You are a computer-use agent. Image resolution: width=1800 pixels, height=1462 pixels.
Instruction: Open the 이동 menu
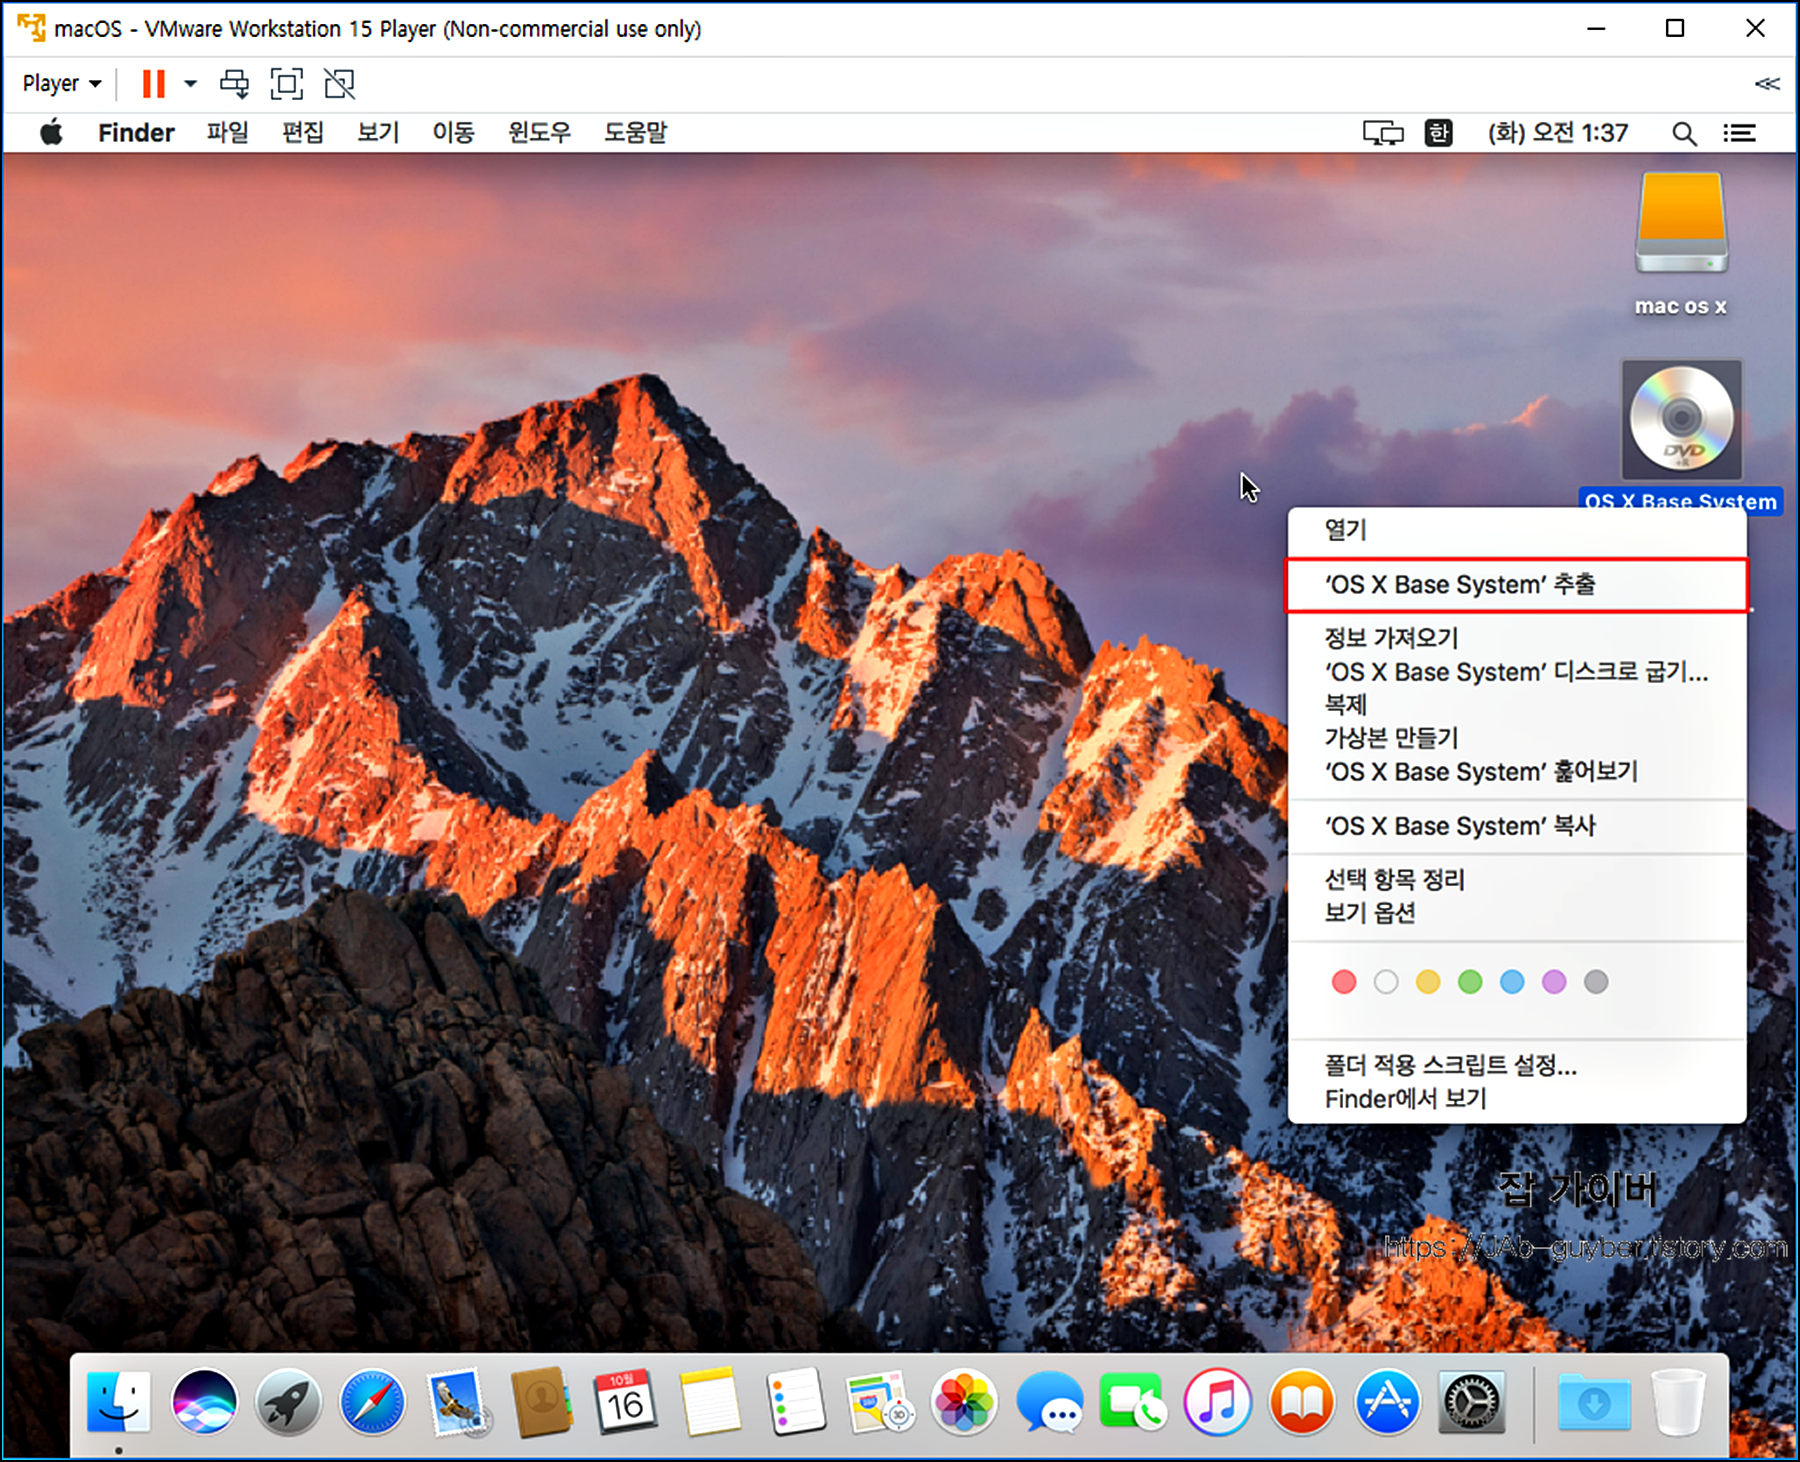pos(453,133)
